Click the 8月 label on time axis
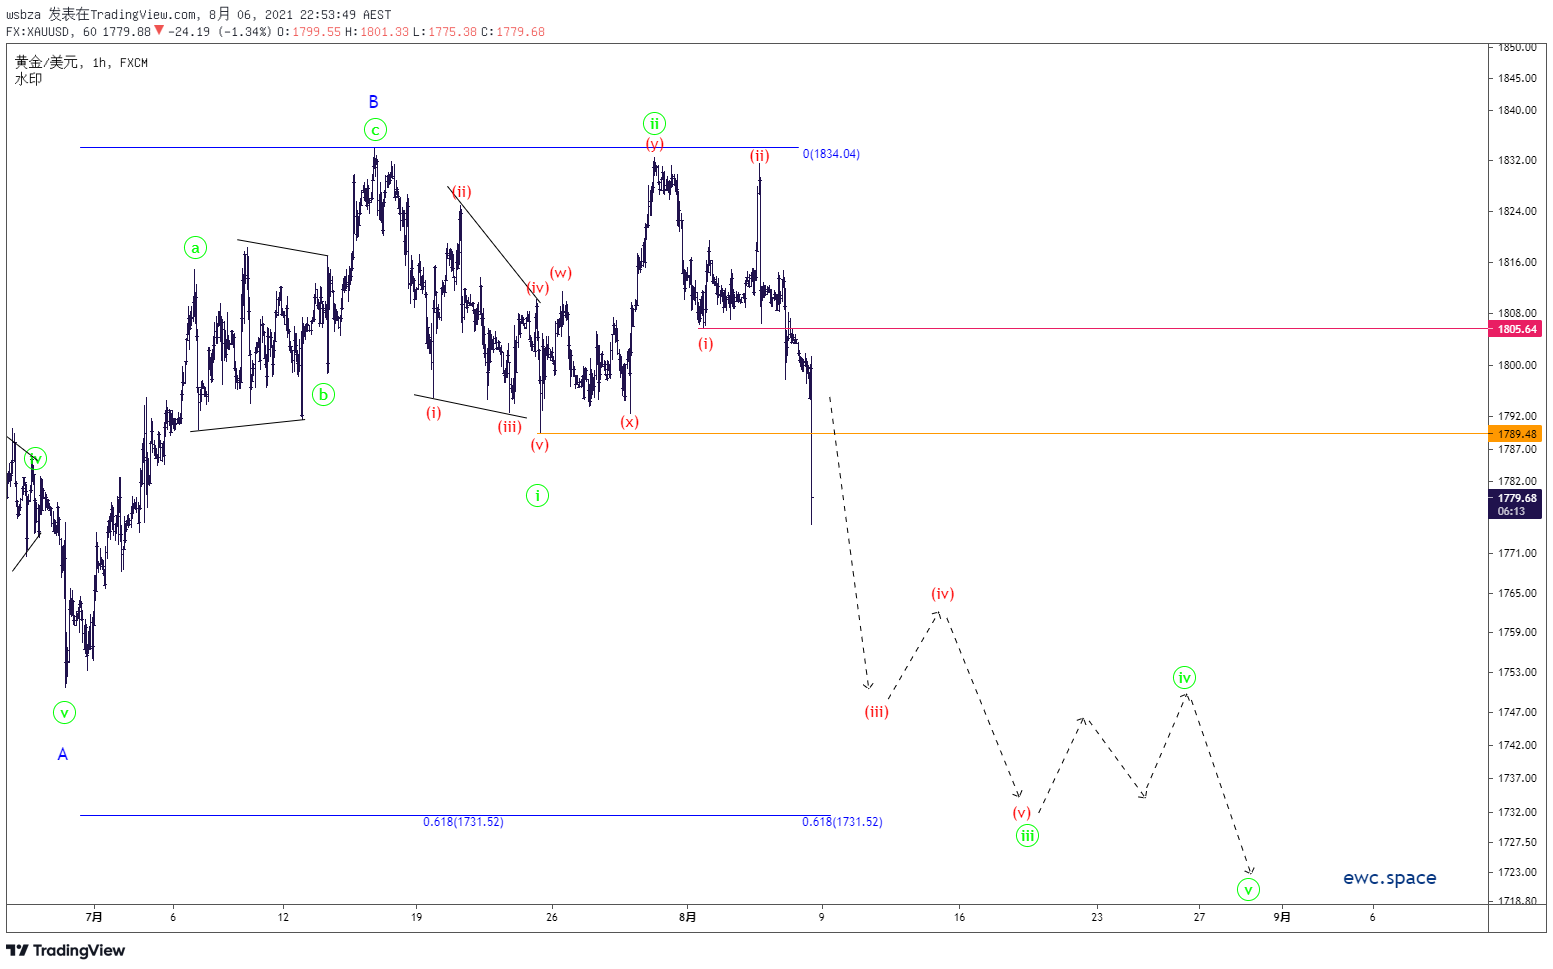 point(688,916)
